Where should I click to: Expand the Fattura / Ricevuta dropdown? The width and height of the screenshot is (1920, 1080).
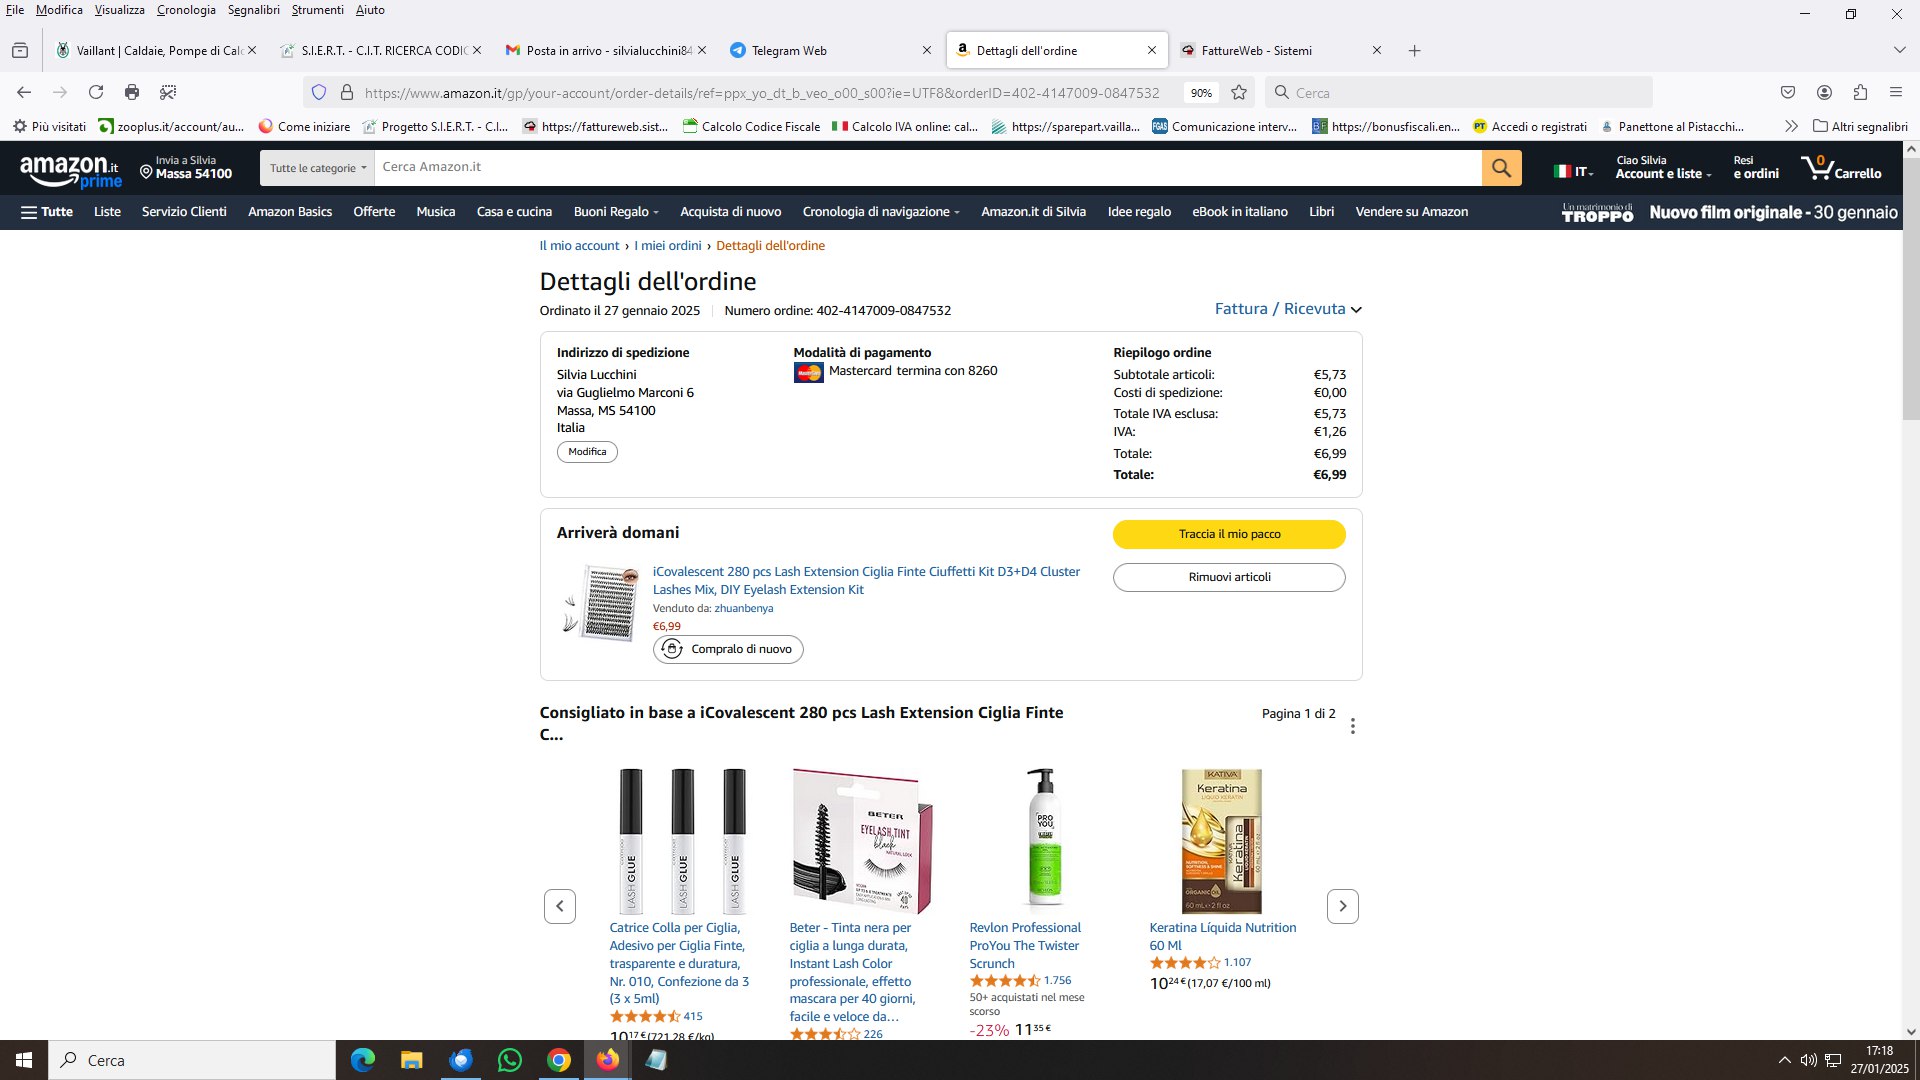coord(1288,309)
